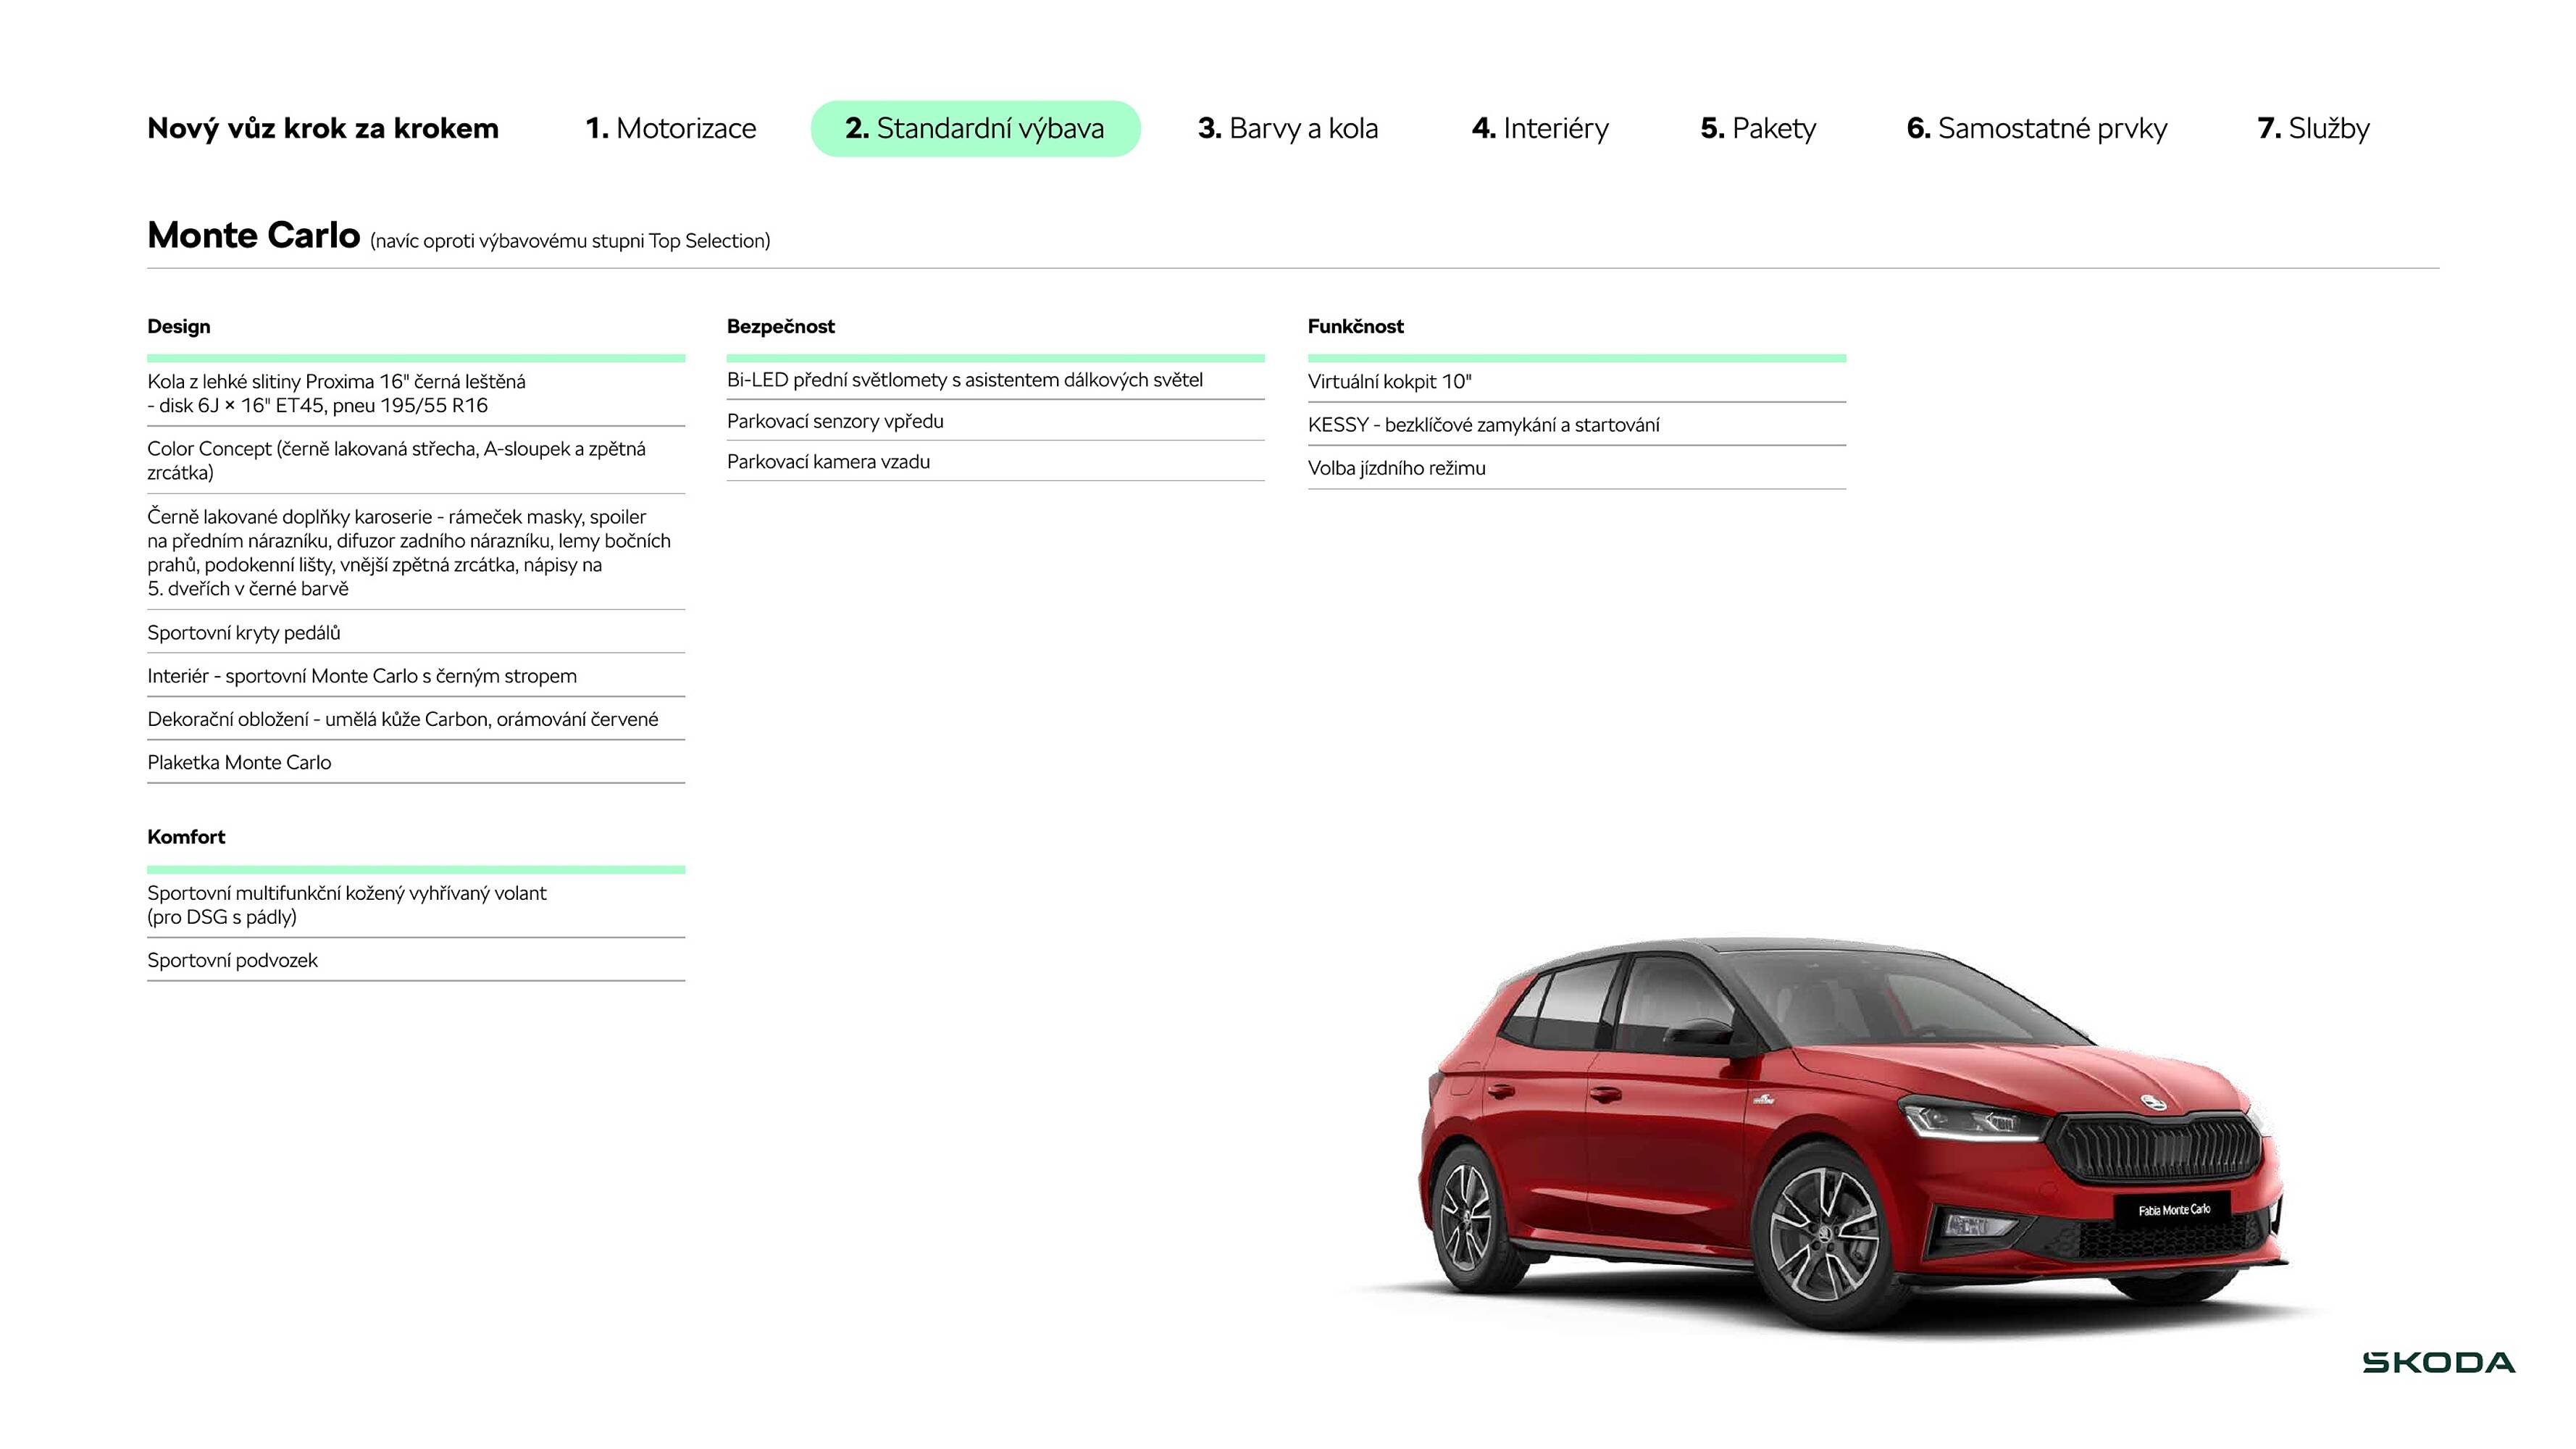Select the Sportovní podvozek list entry

click(x=232, y=960)
